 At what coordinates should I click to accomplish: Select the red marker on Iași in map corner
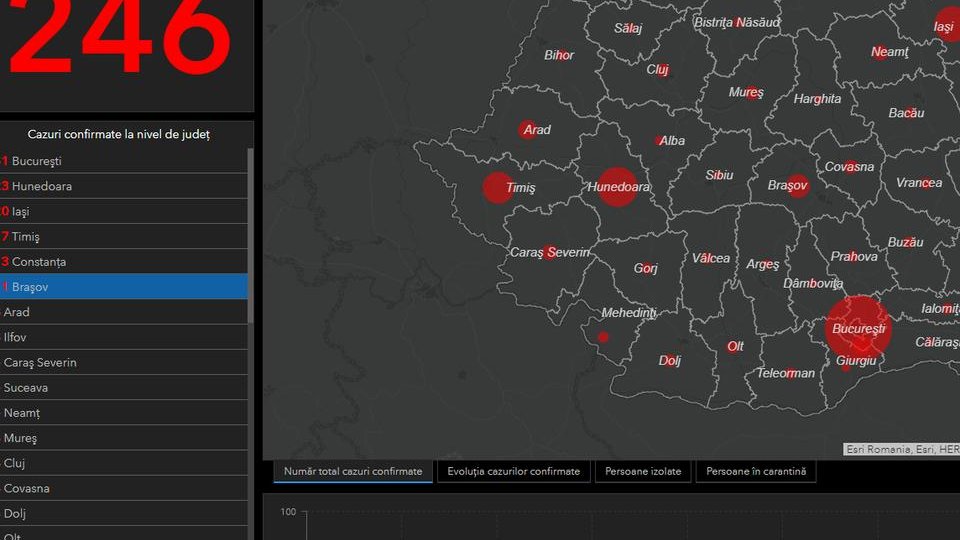[x=948, y=24]
